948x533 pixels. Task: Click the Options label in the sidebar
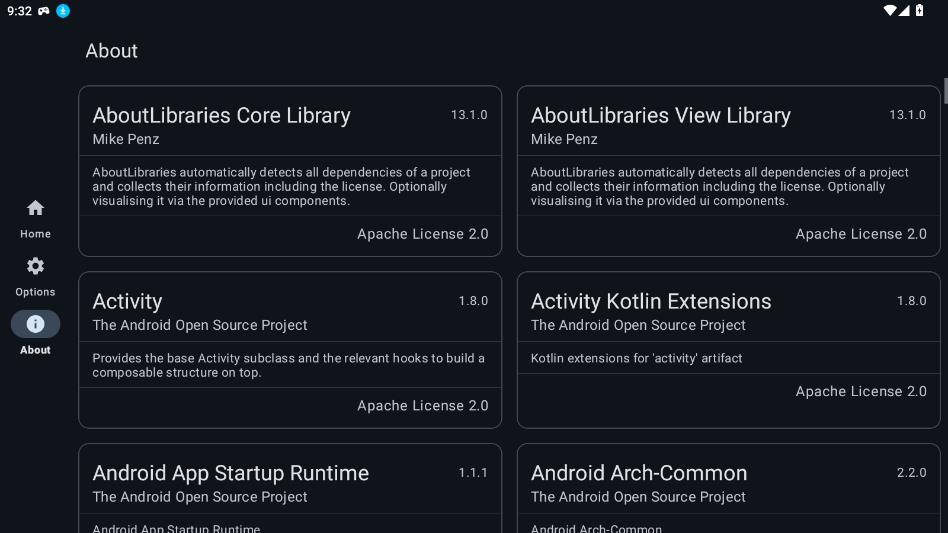coord(35,292)
